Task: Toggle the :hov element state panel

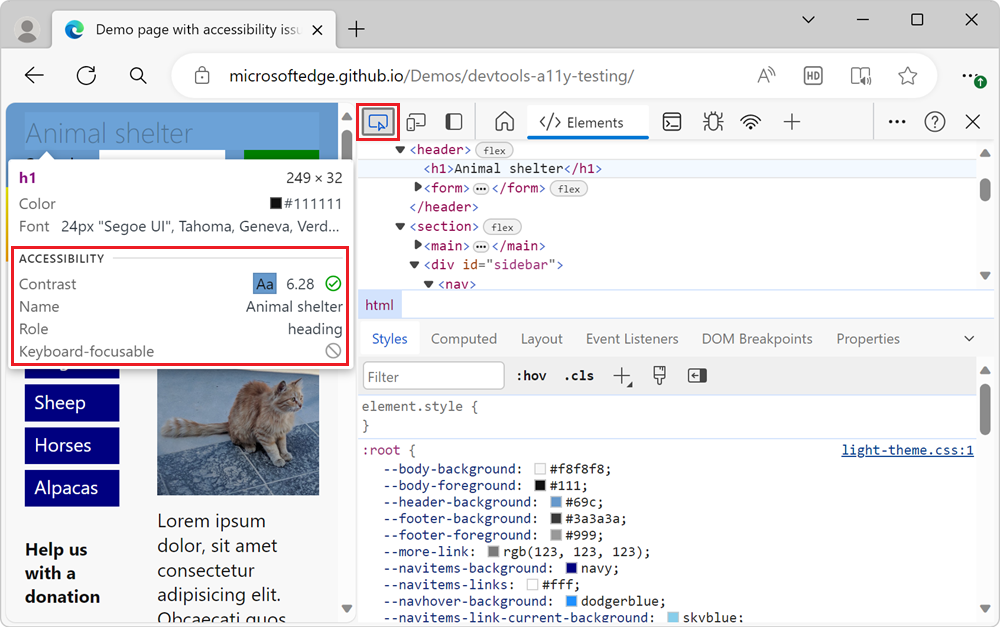Action: [x=531, y=375]
